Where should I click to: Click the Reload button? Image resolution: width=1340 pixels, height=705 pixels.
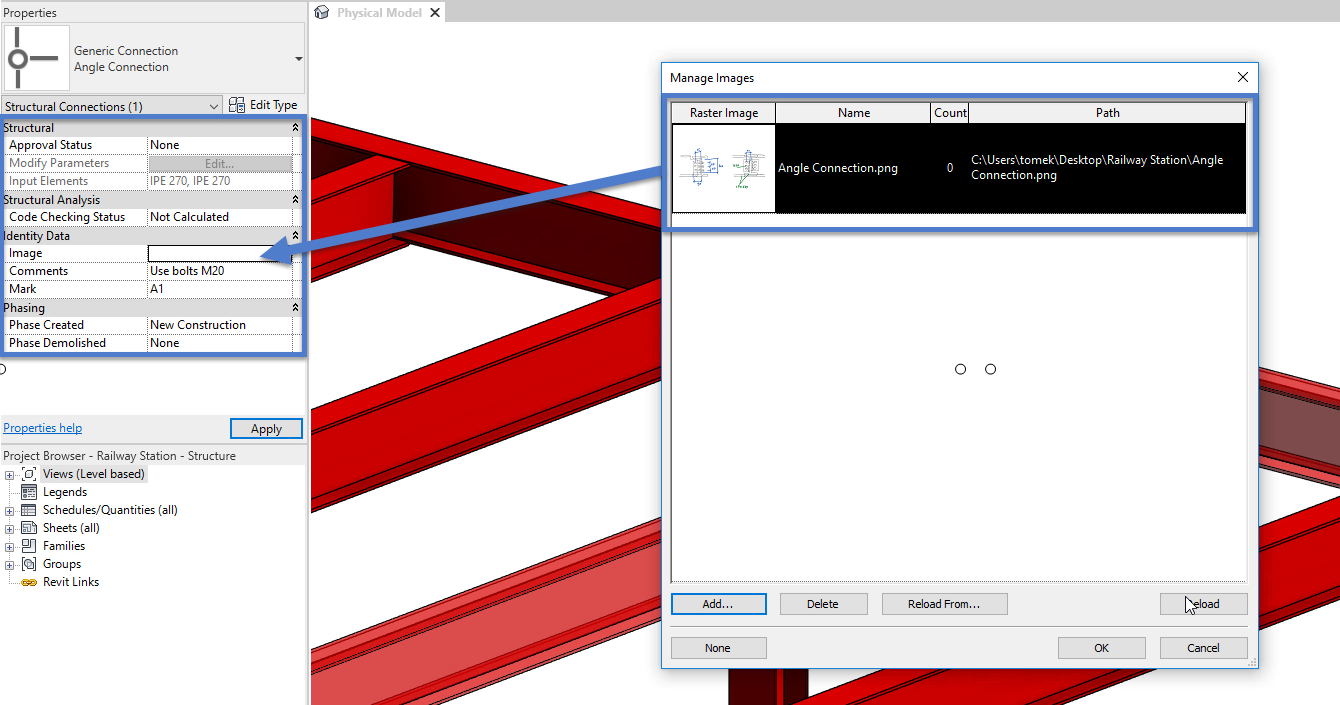pos(1204,604)
